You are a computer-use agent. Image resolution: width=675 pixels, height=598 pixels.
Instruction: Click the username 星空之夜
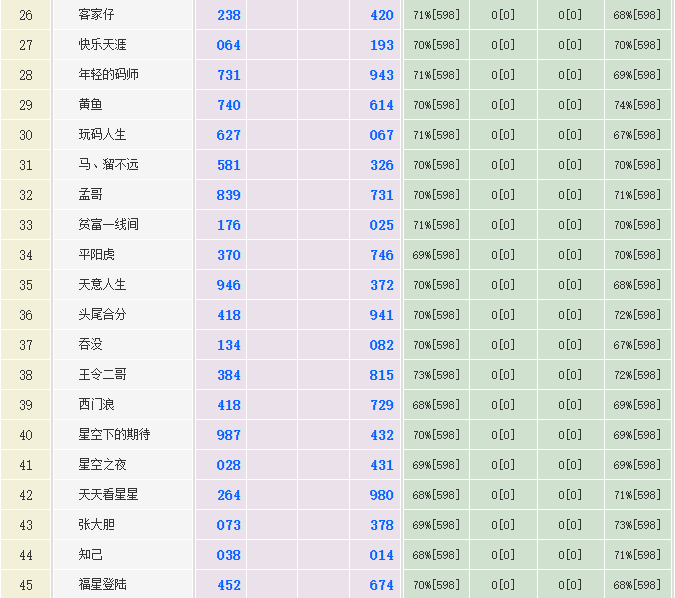(102, 465)
